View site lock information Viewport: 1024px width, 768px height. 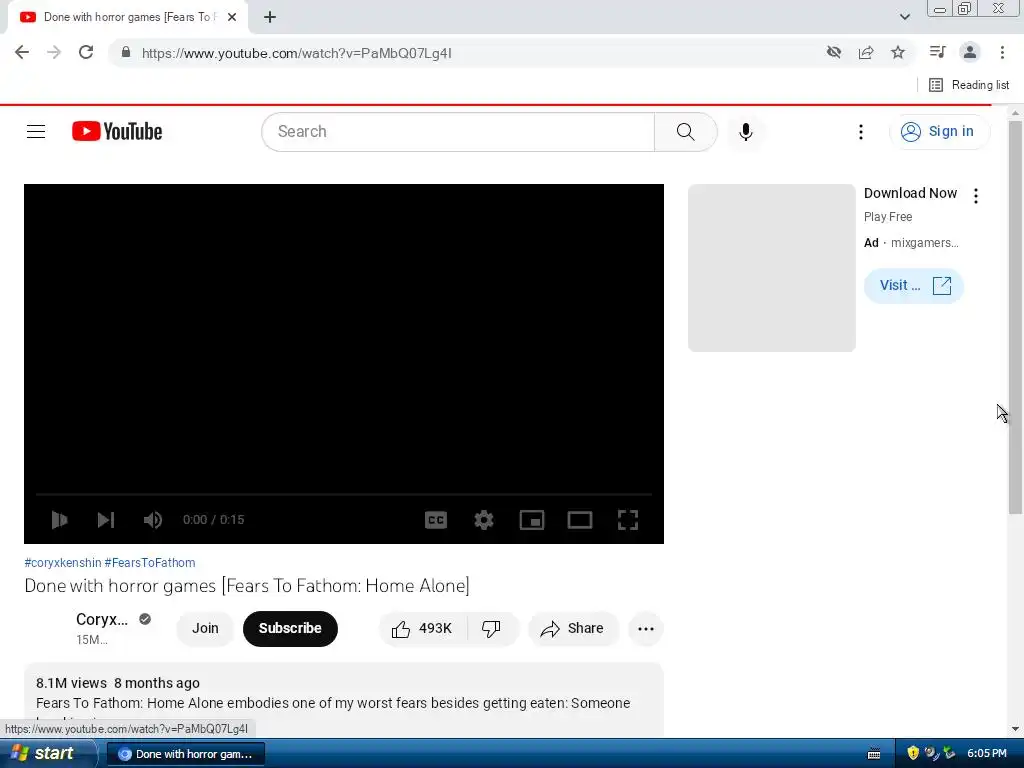pos(126,52)
